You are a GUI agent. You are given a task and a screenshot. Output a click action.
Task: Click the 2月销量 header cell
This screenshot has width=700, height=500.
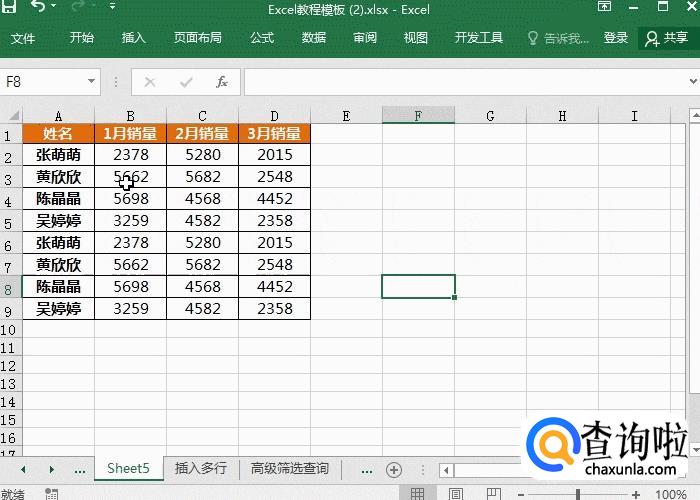(x=202, y=133)
